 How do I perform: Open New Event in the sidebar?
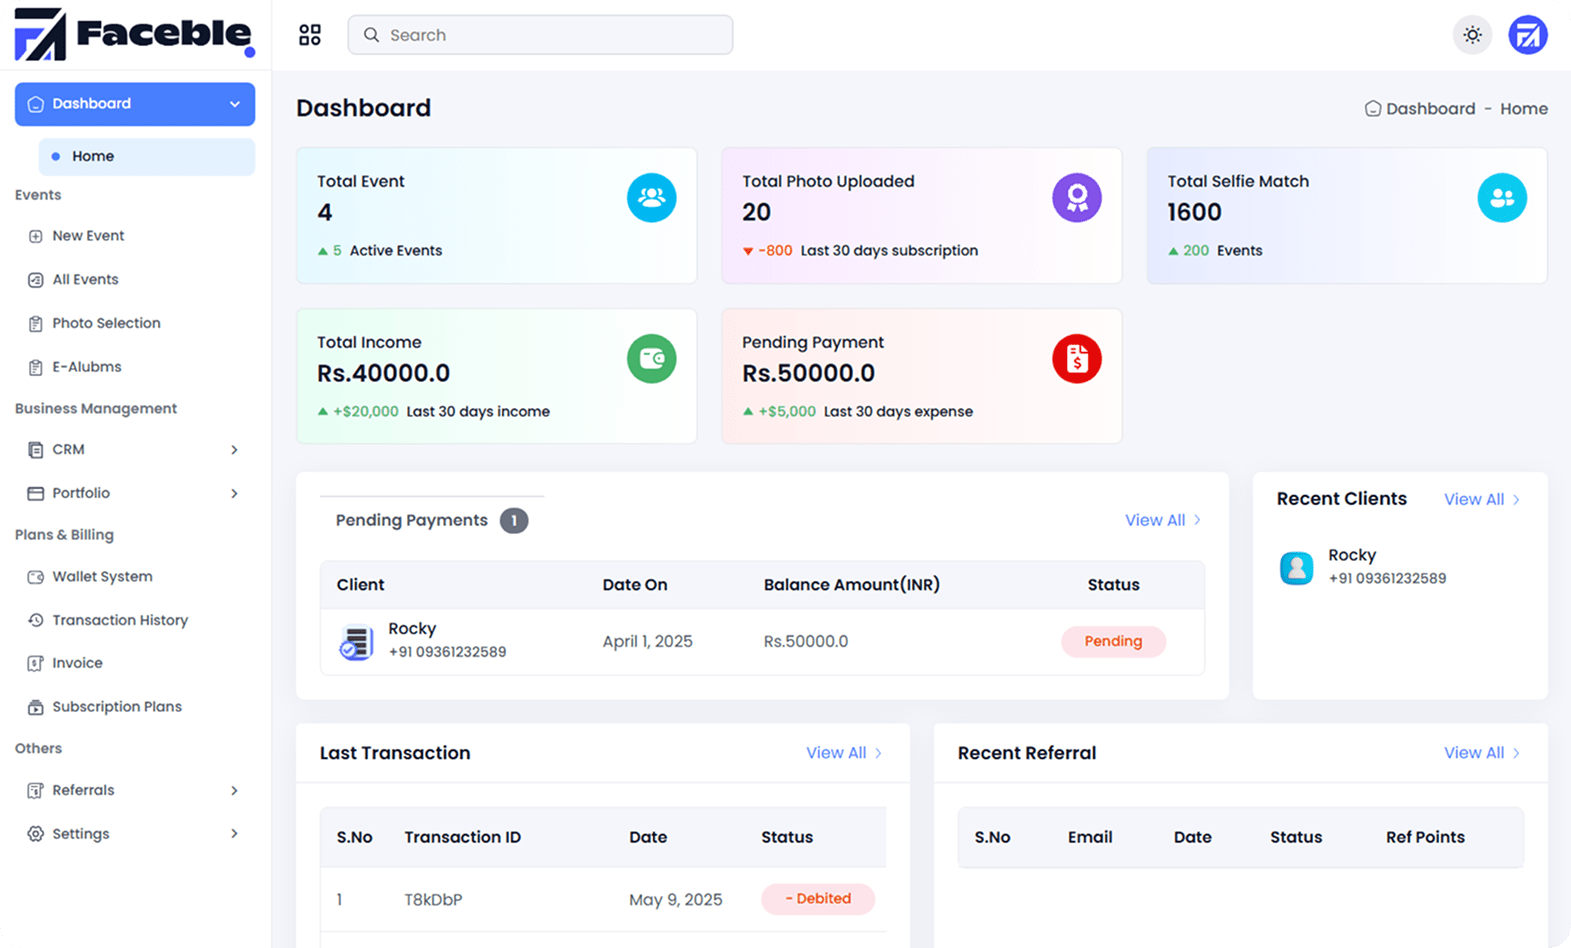88,236
